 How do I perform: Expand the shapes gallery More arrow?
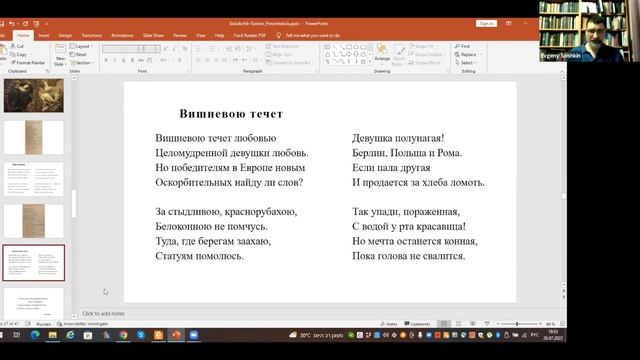coord(370,62)
